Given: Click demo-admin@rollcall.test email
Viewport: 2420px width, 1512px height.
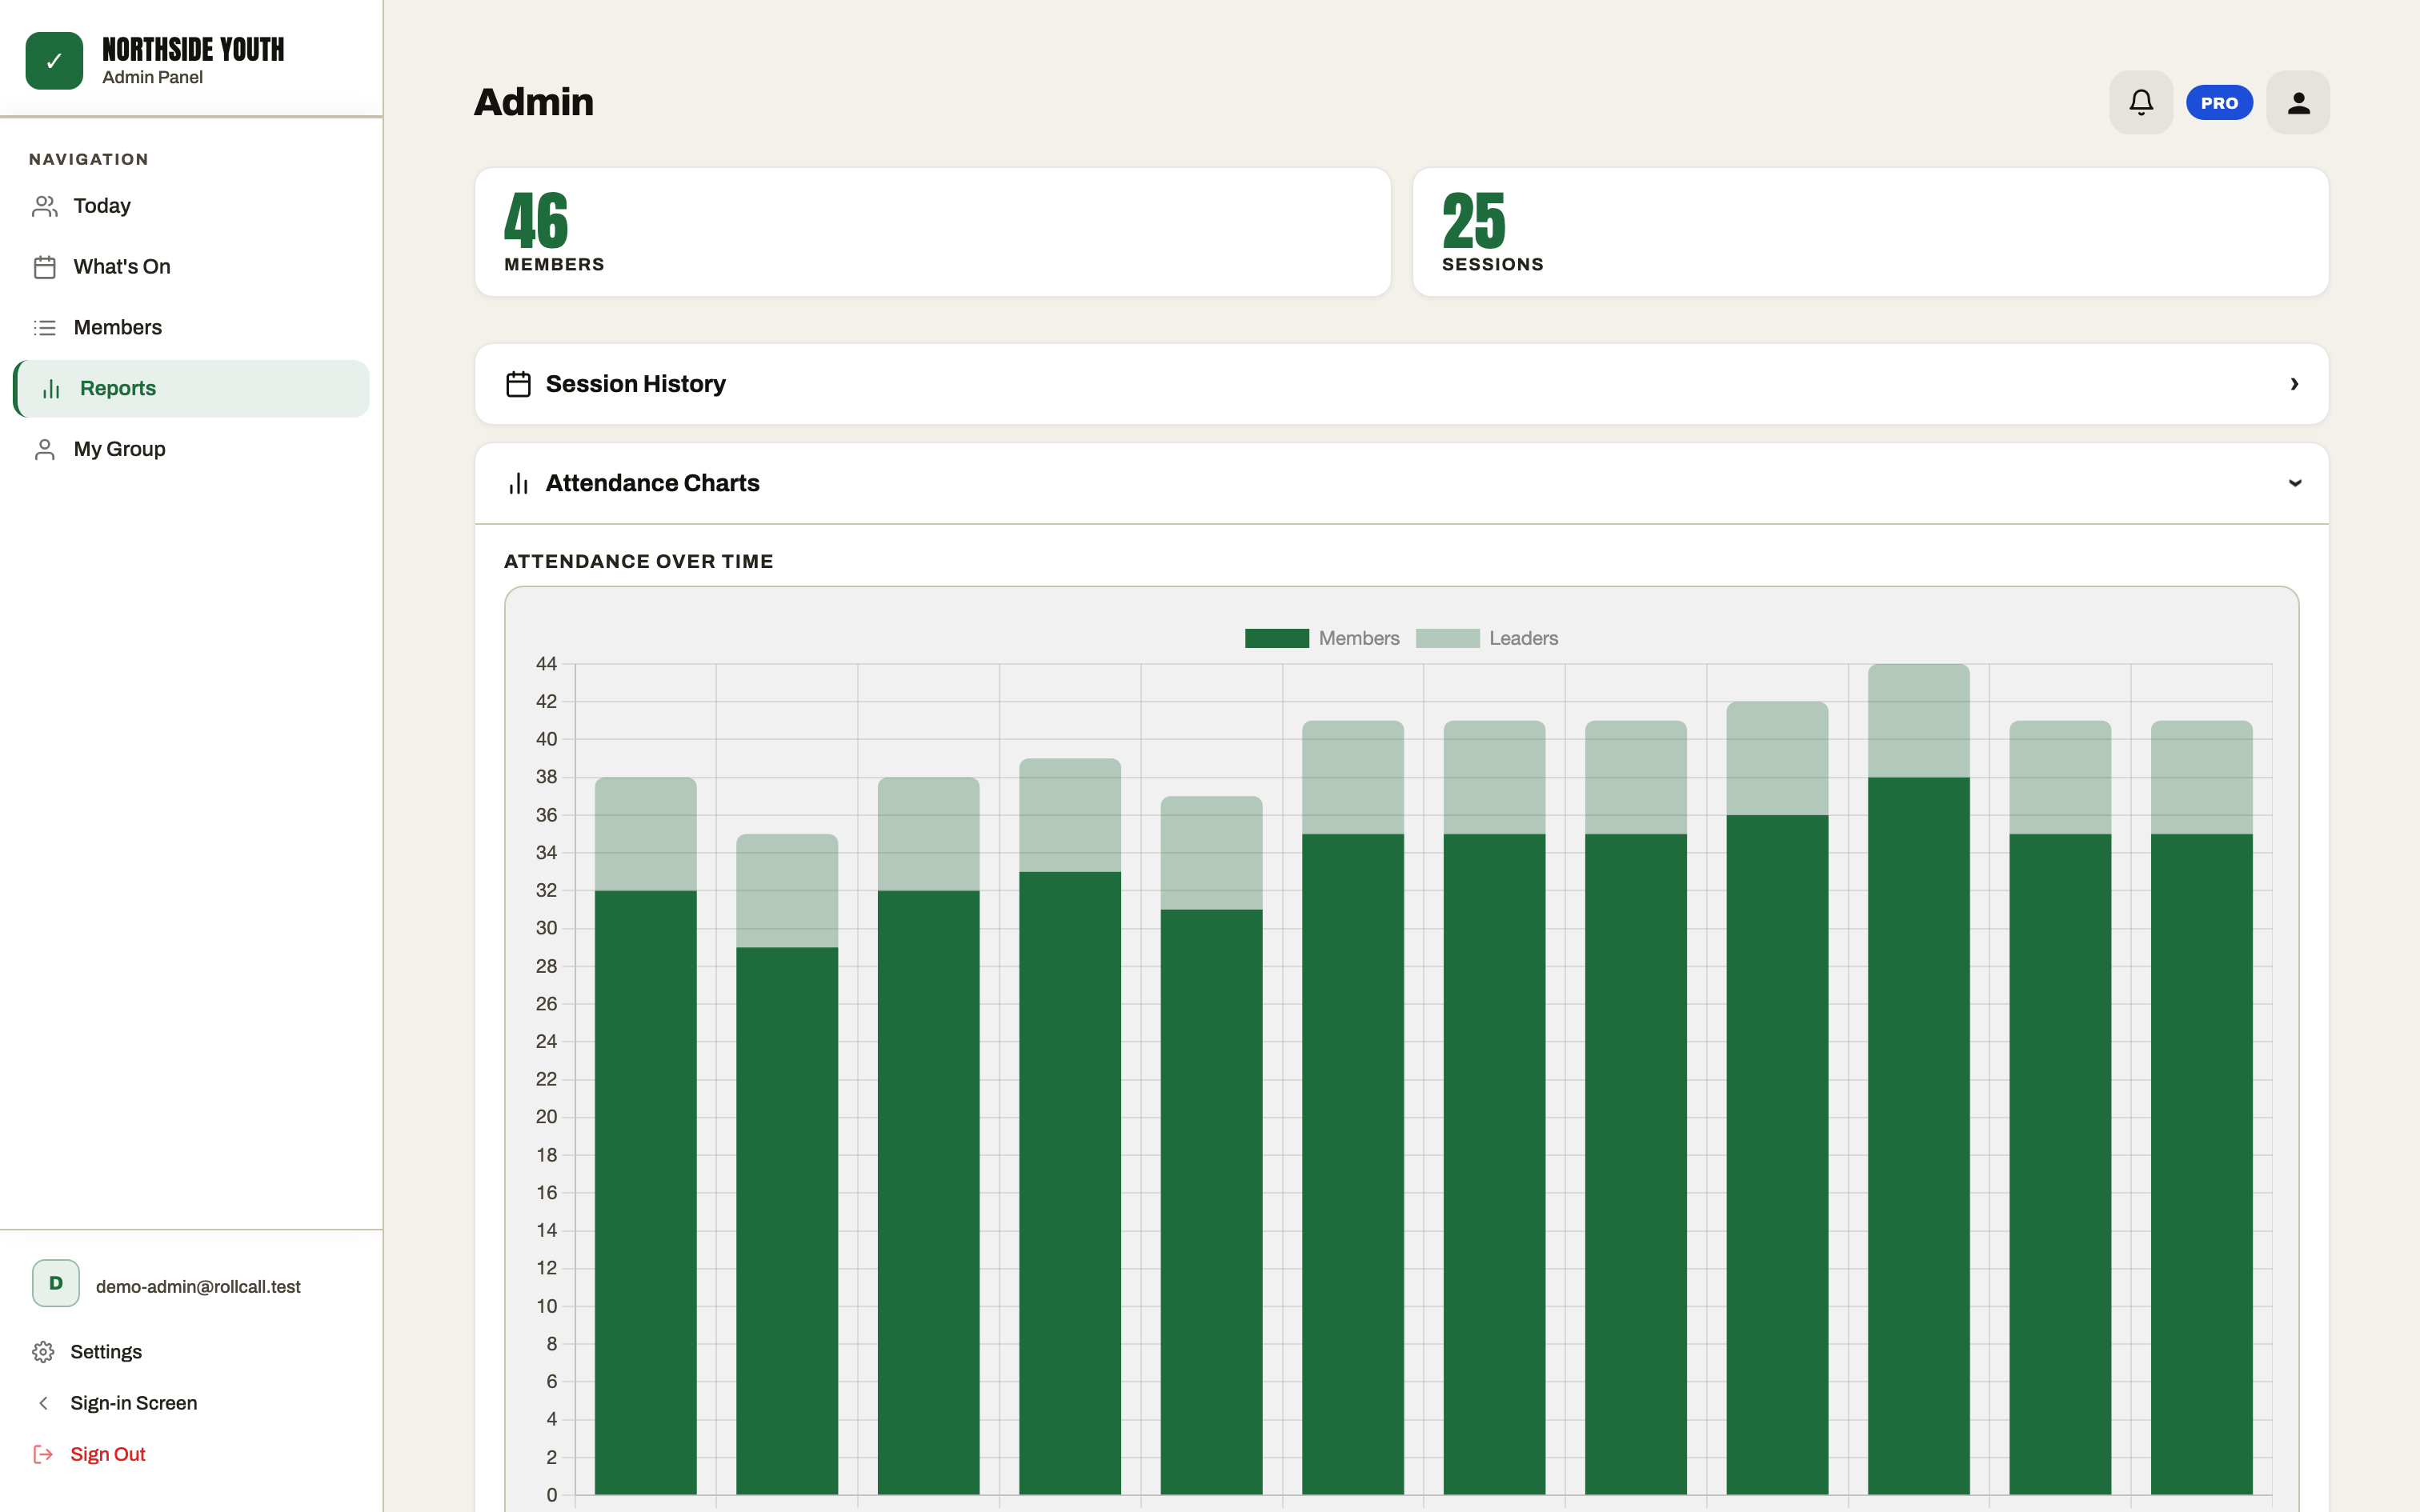Looking at the screenshot, I should (198, 1287).
